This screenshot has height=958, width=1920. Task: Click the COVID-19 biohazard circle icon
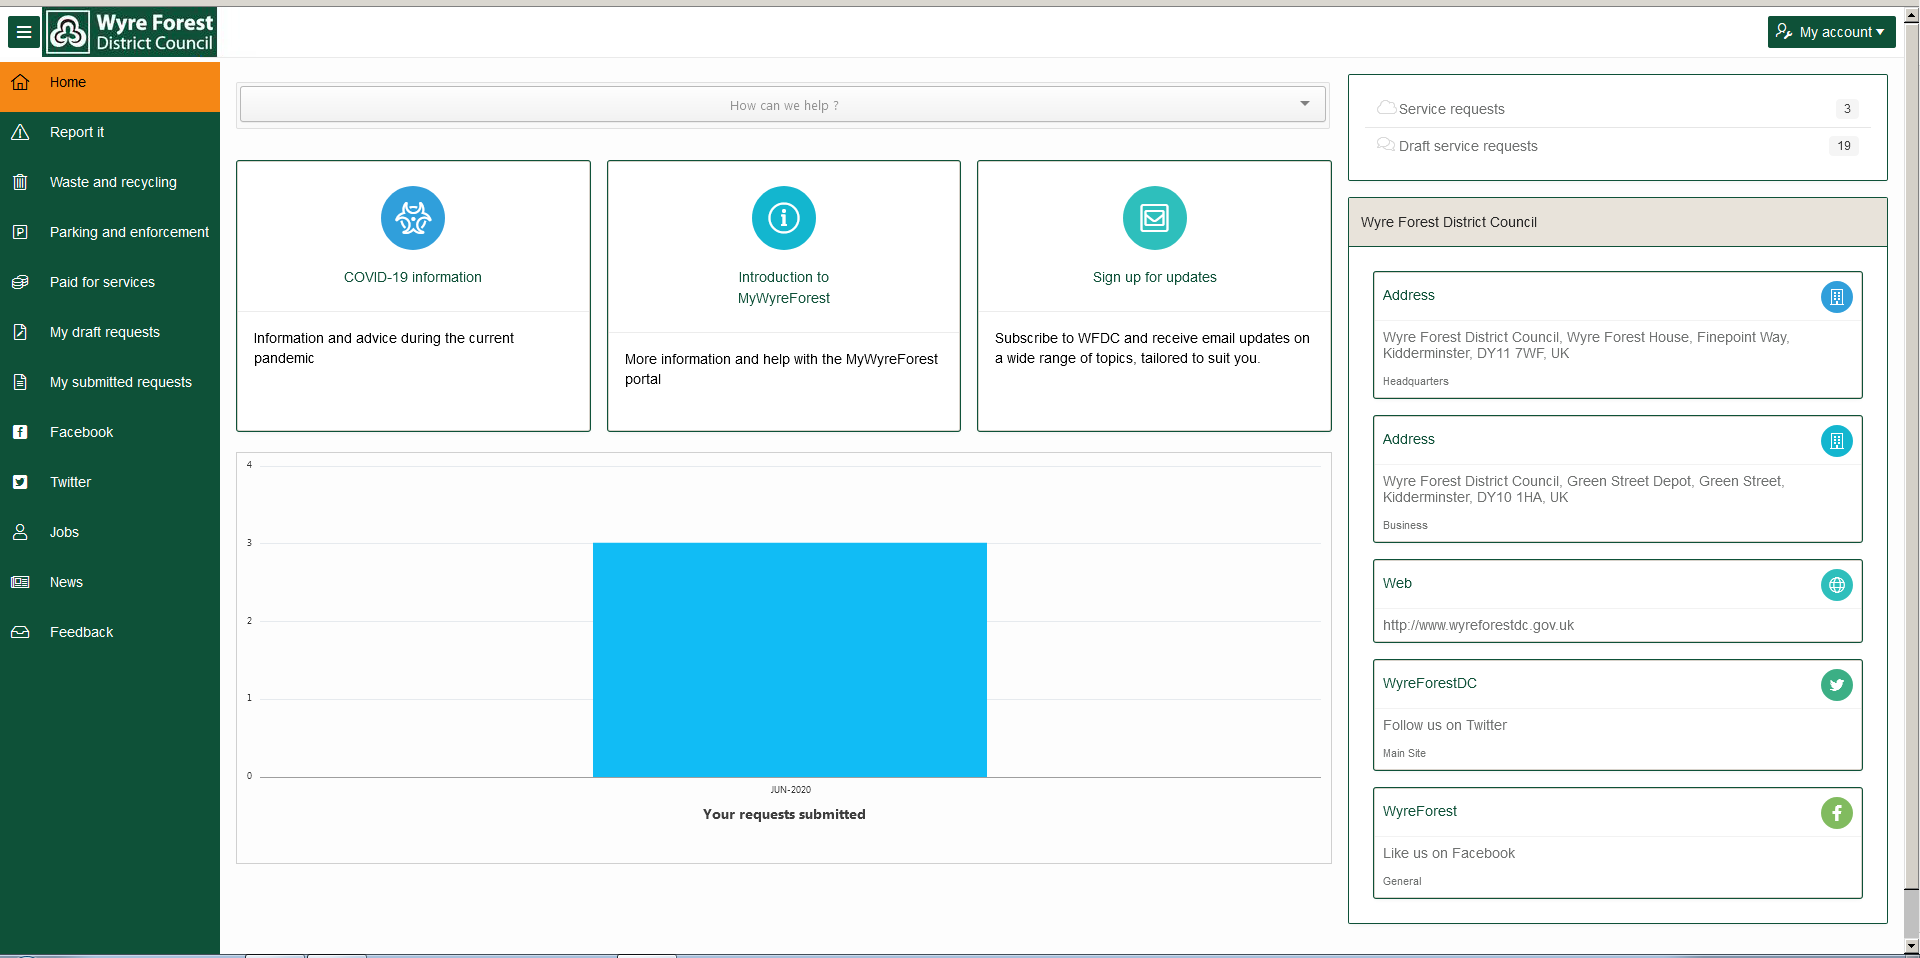[413, 218]
